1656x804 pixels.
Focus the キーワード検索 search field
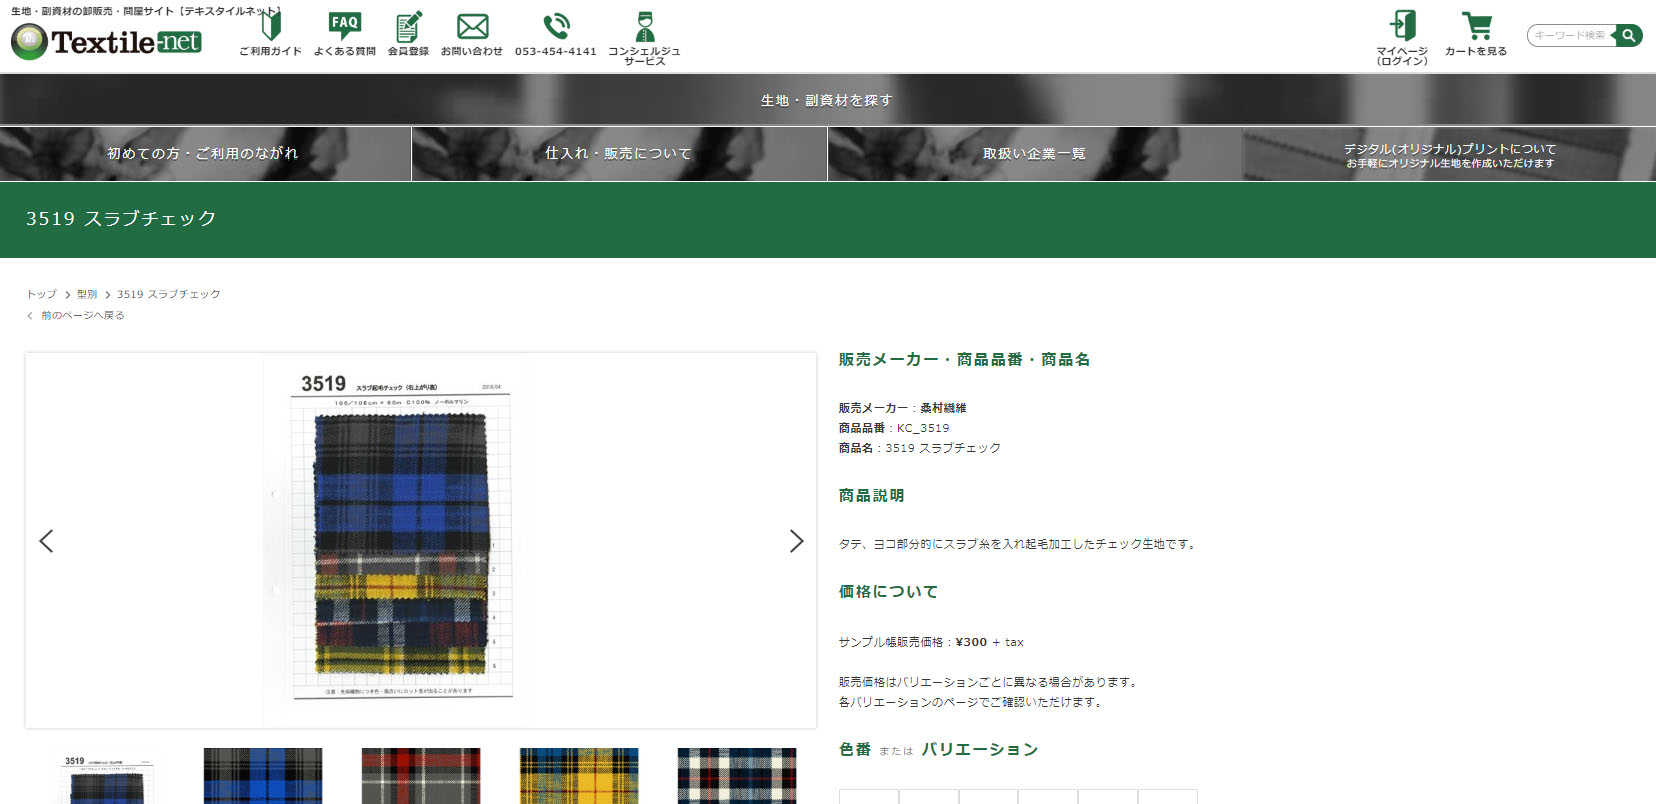1571,35
